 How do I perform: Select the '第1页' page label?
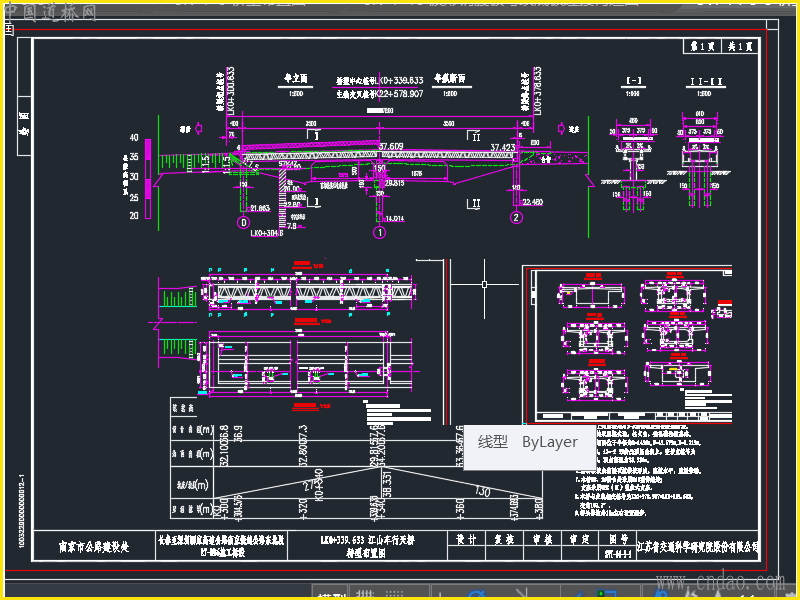pyautogui.click(x=702, y=46)
